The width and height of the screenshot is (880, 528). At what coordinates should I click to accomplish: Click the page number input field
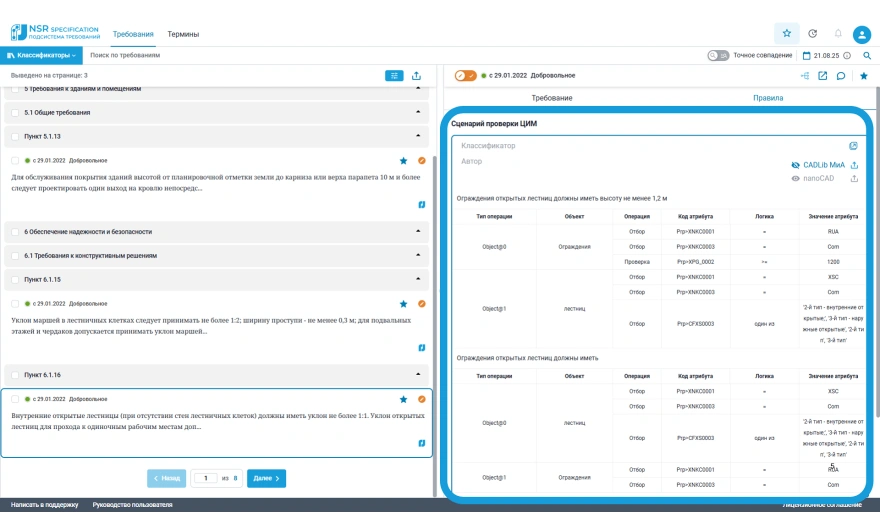pyautogui.click(x=204, y=478)
